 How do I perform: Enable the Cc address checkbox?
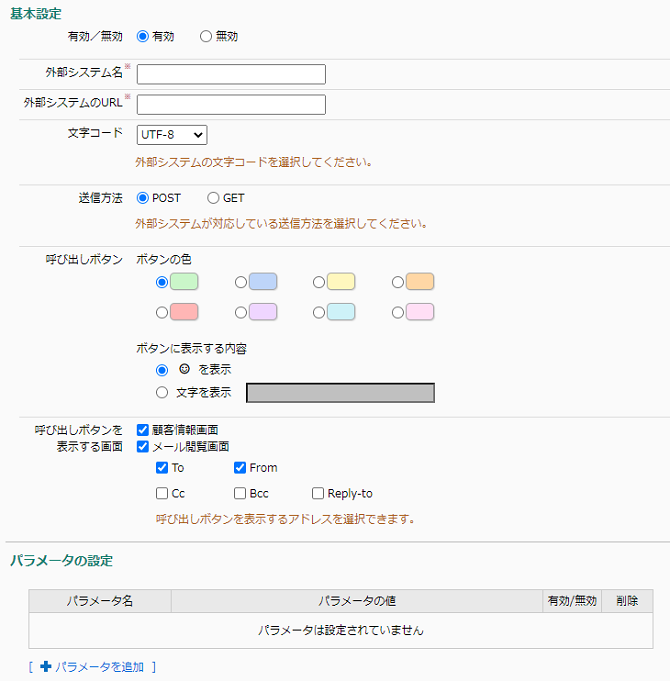[x=162, y=493]
